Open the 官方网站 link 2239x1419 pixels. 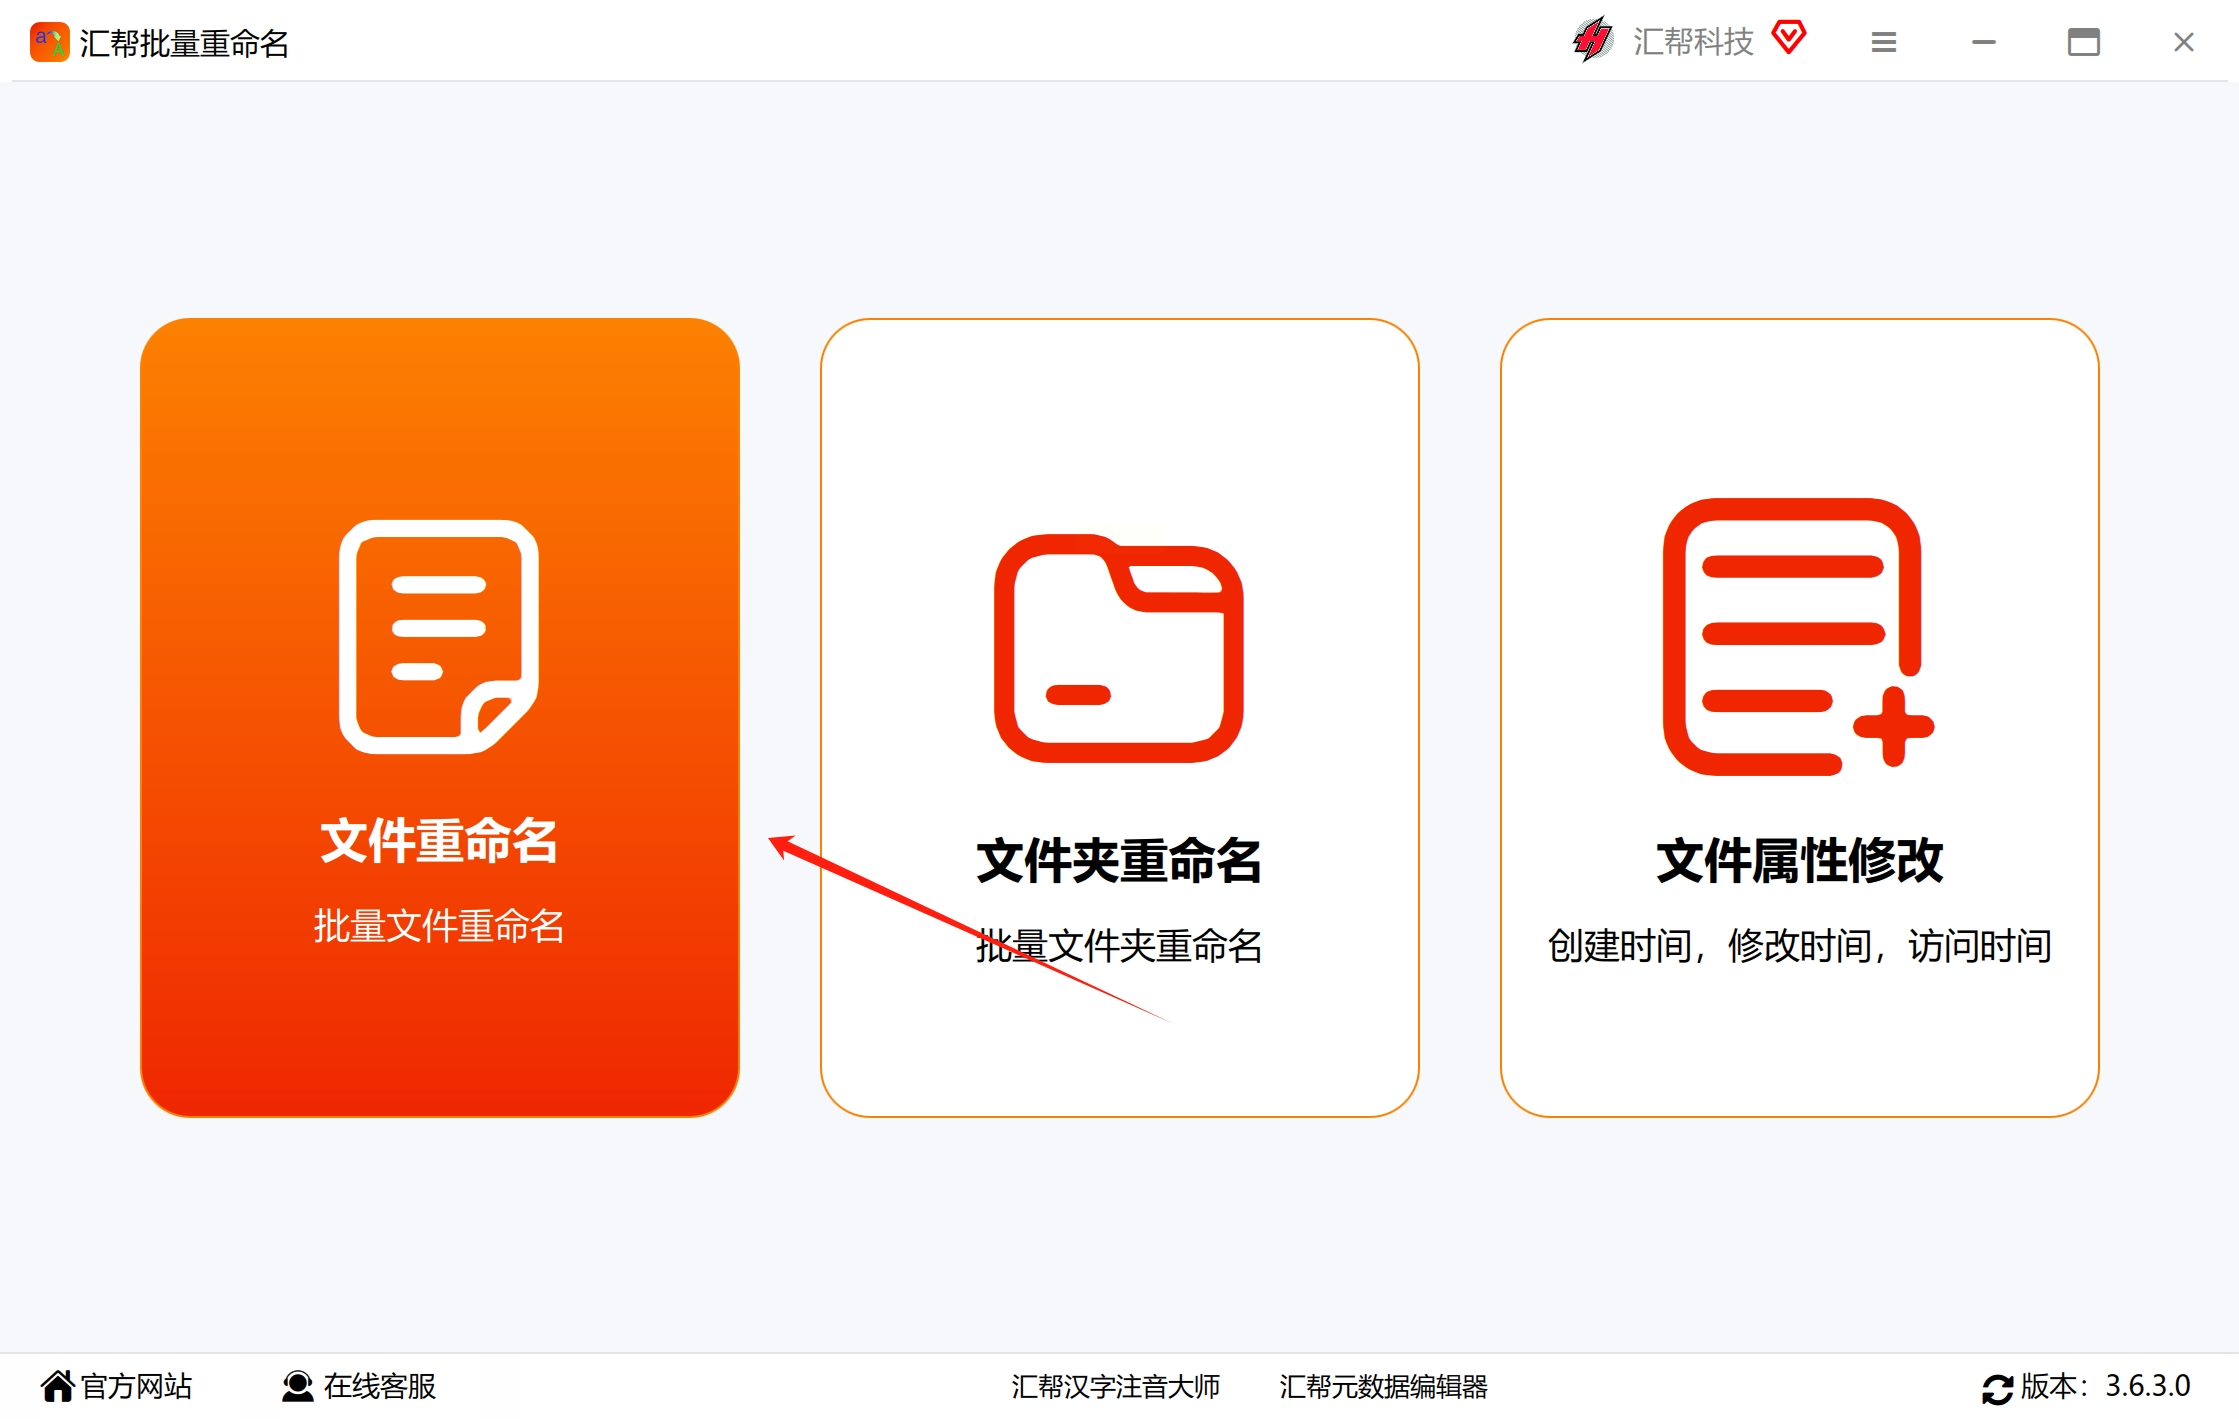(x=136, y=1386)
